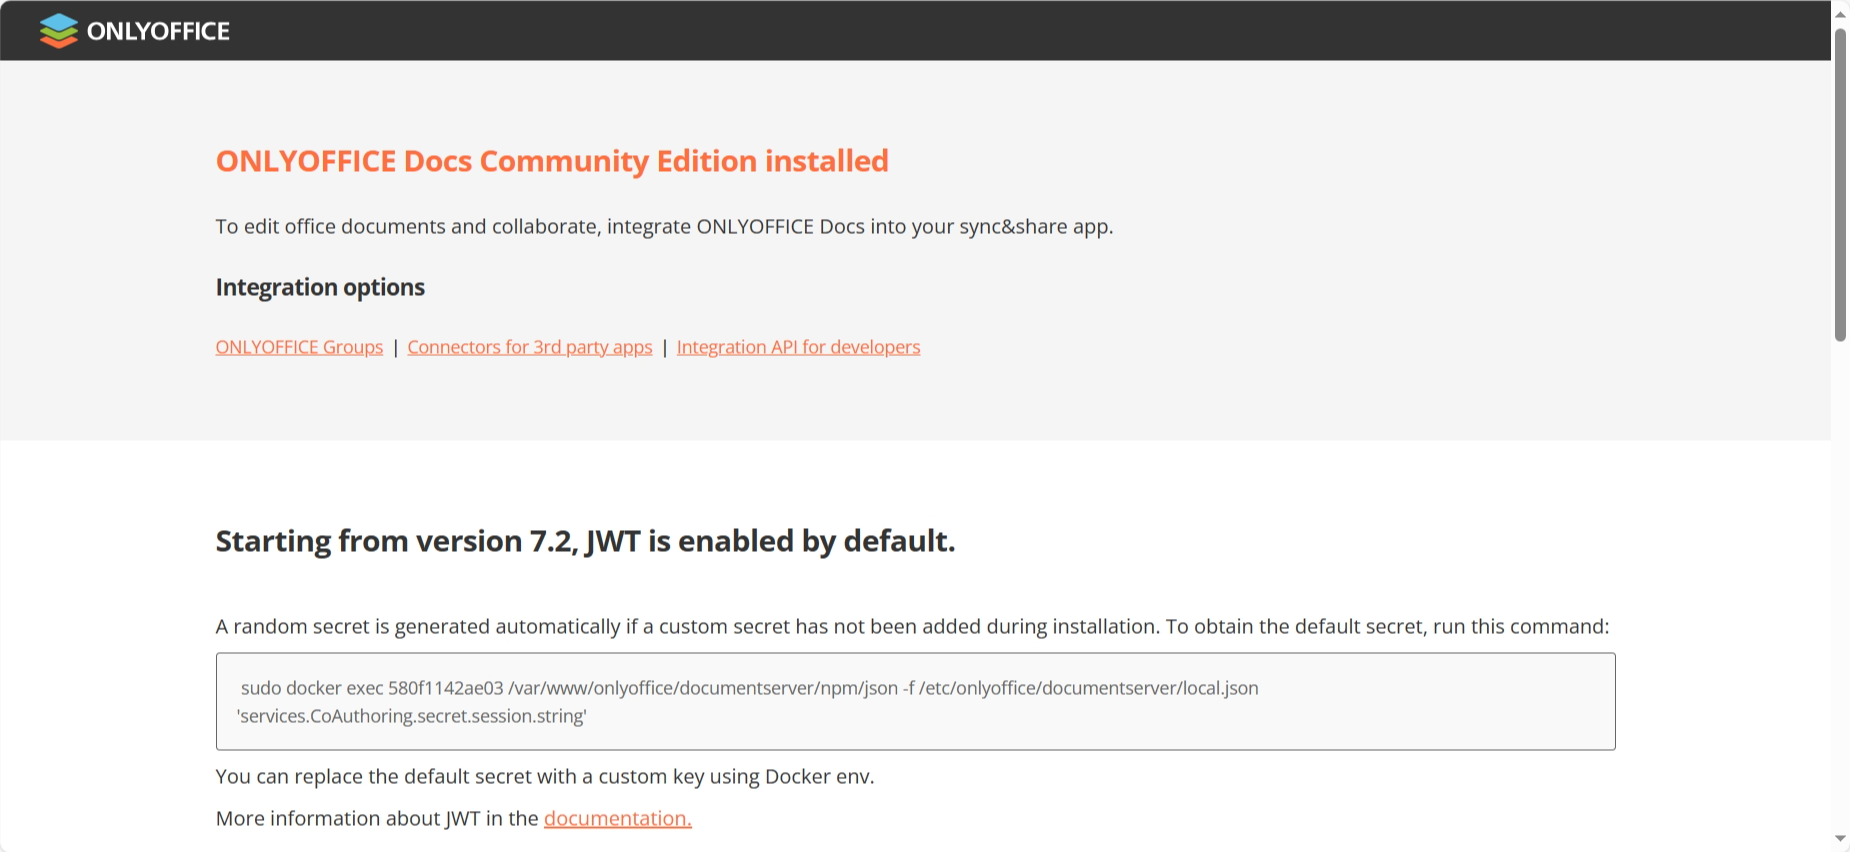Click the vertical scrollbar thumb
Image resolution: width=1850 pixels, height=852 pixels.
tap(1840, 185)
